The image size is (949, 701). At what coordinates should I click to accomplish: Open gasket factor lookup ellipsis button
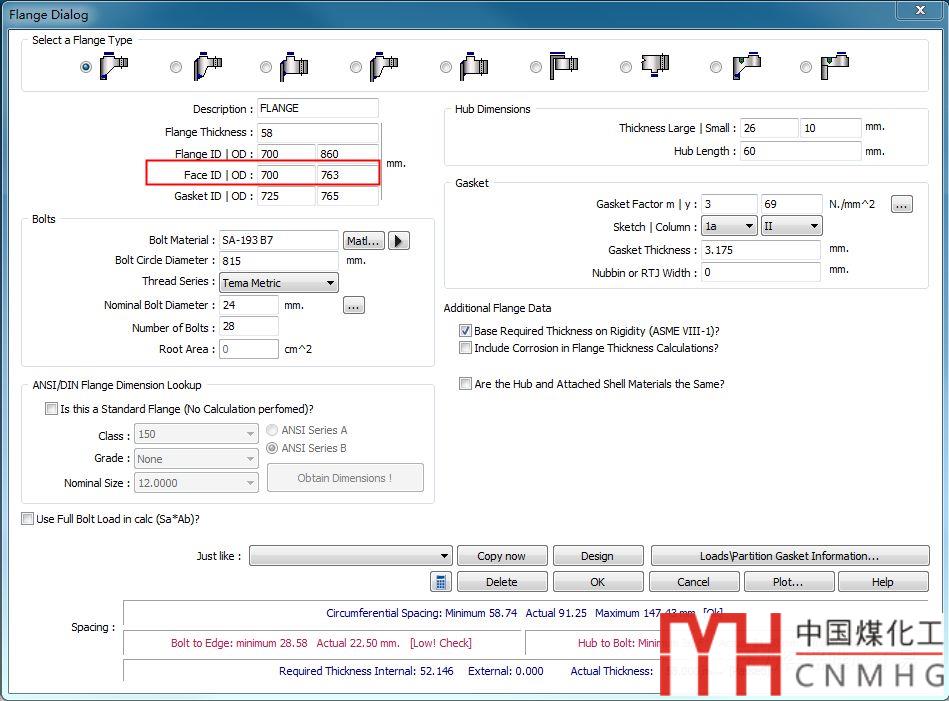[x=902, y=205]
